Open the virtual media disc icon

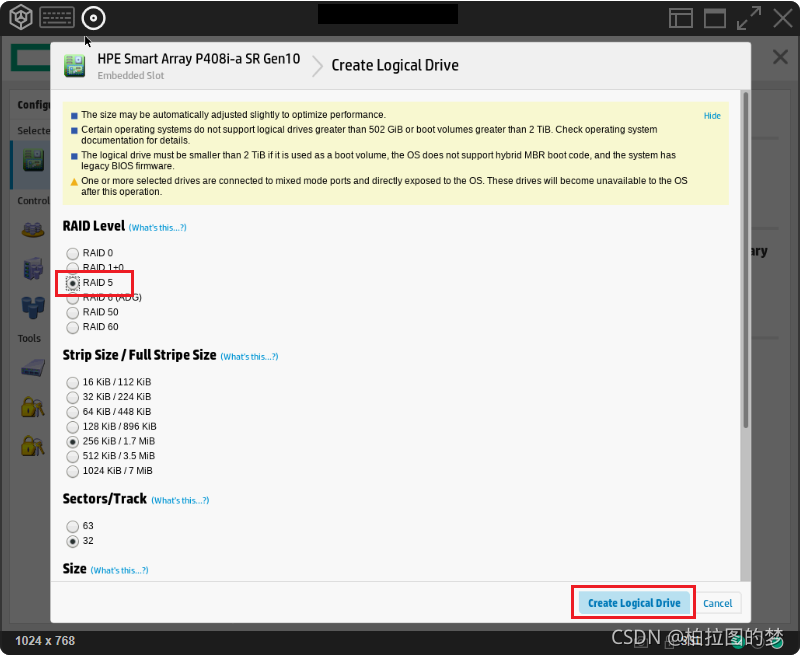point(93,18)
